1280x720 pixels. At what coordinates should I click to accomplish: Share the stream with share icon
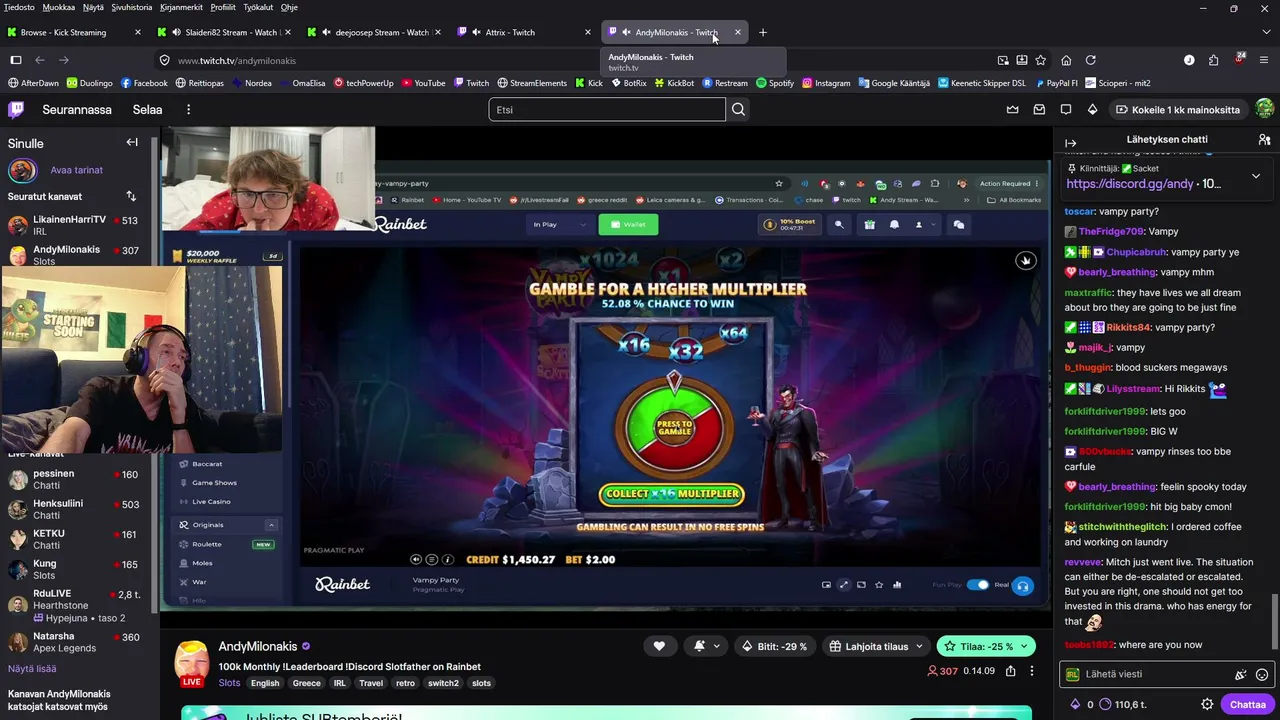pos(1011,671)
